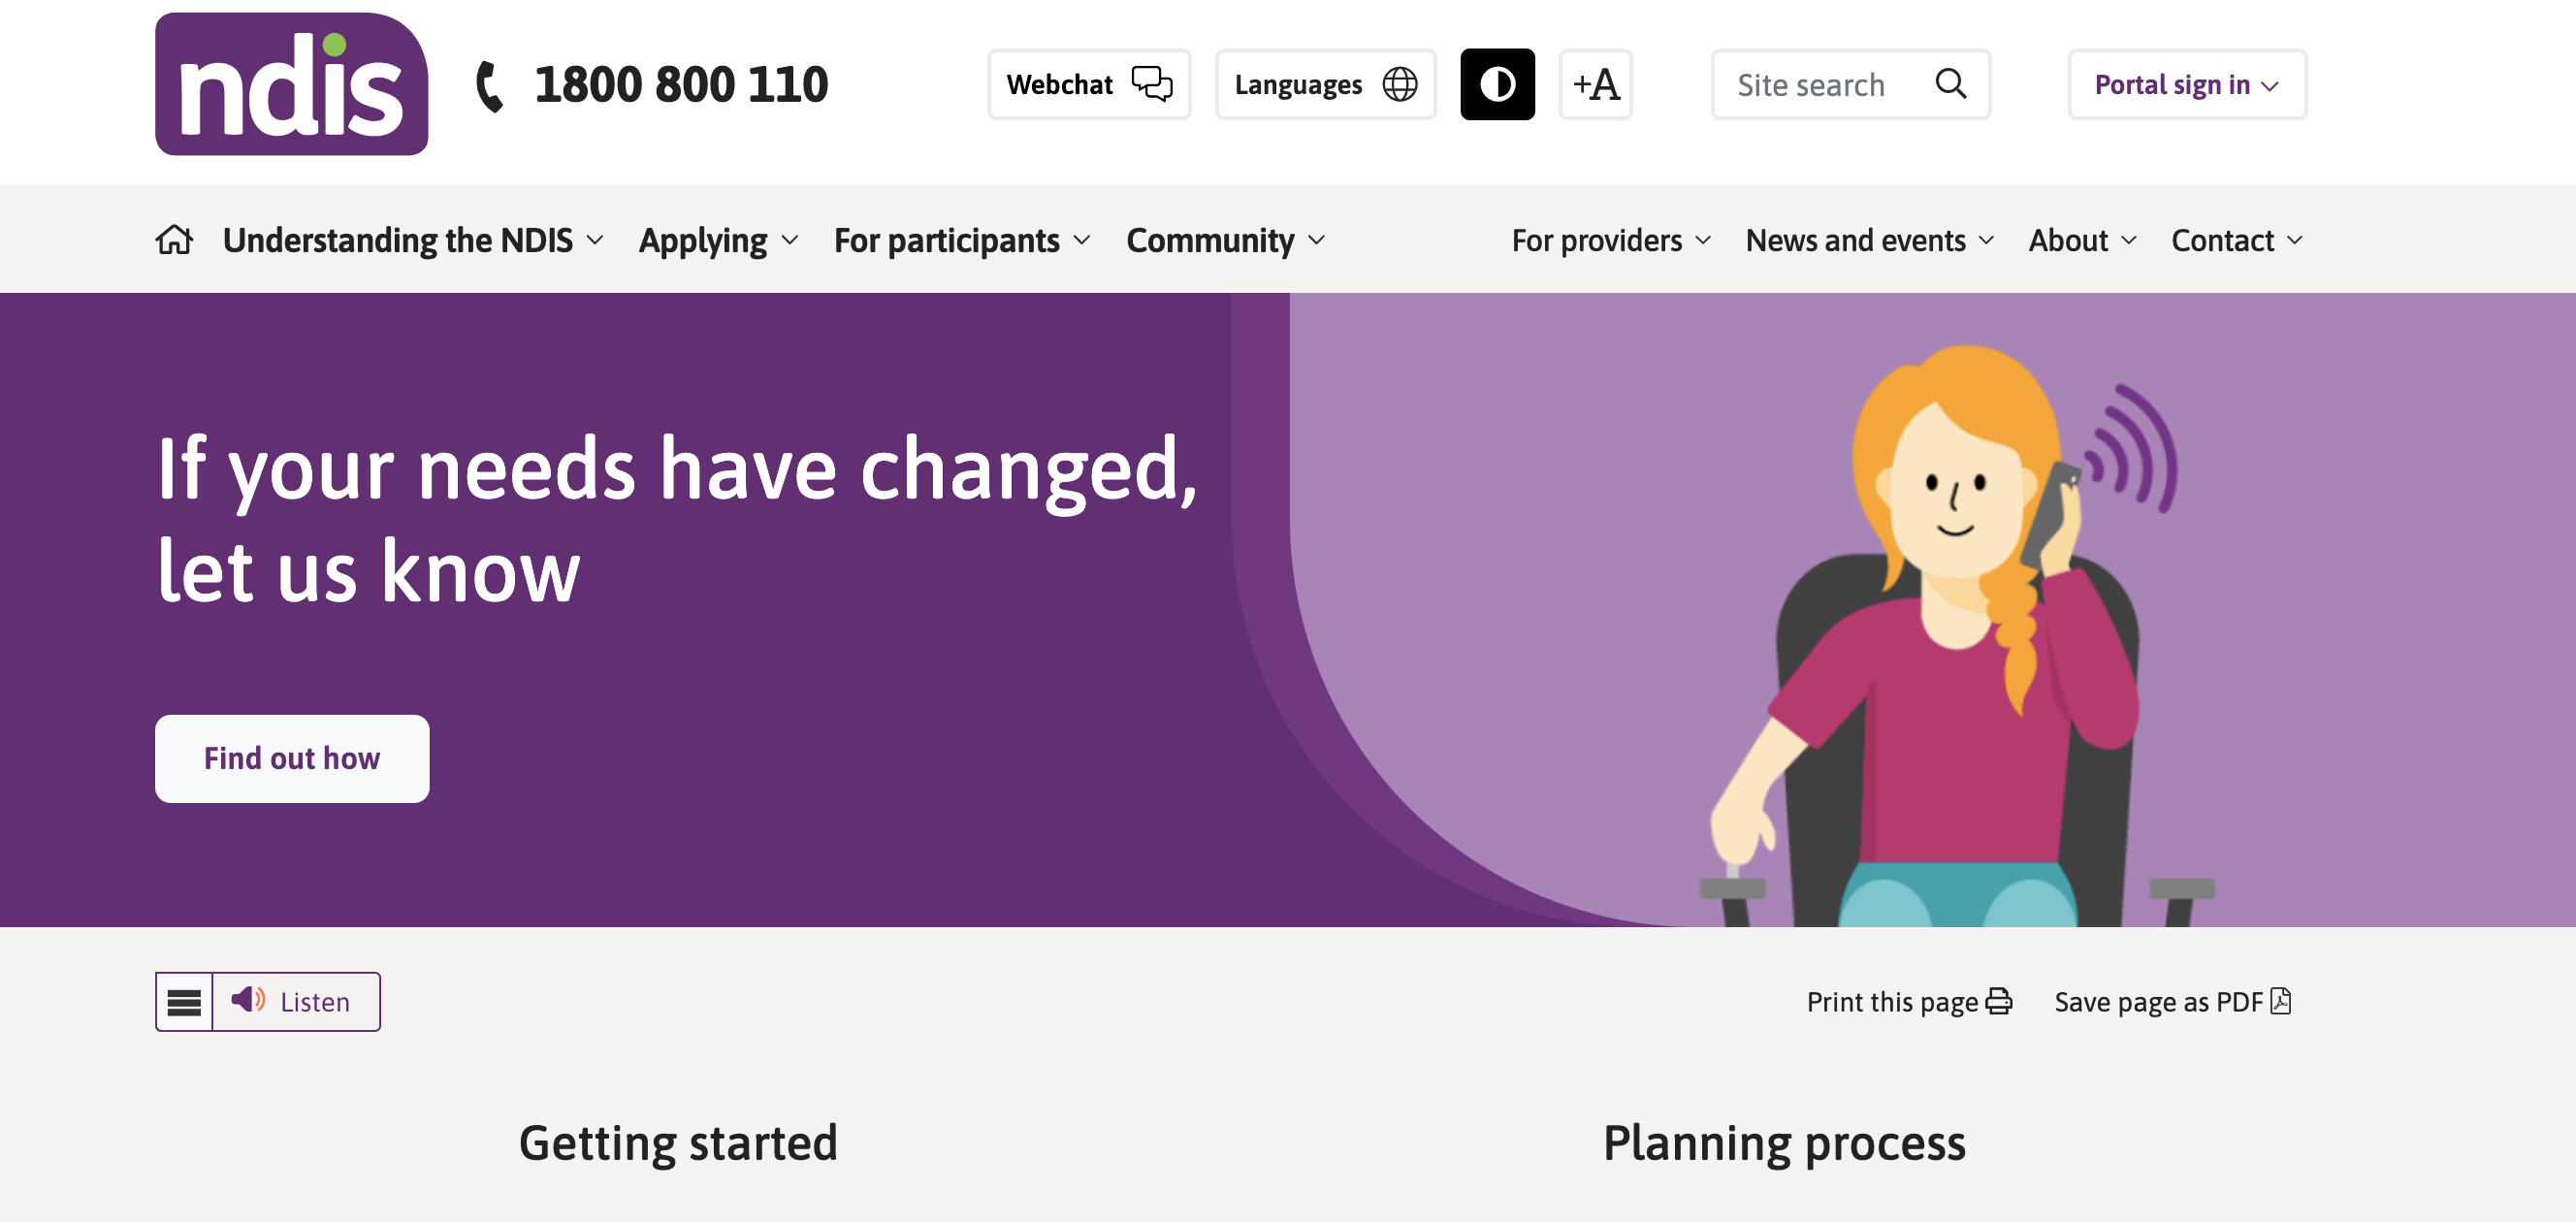This screenshot has height=1222, width=2576.
Task: Click the magnifier search icon
Action: (1950, 84)
